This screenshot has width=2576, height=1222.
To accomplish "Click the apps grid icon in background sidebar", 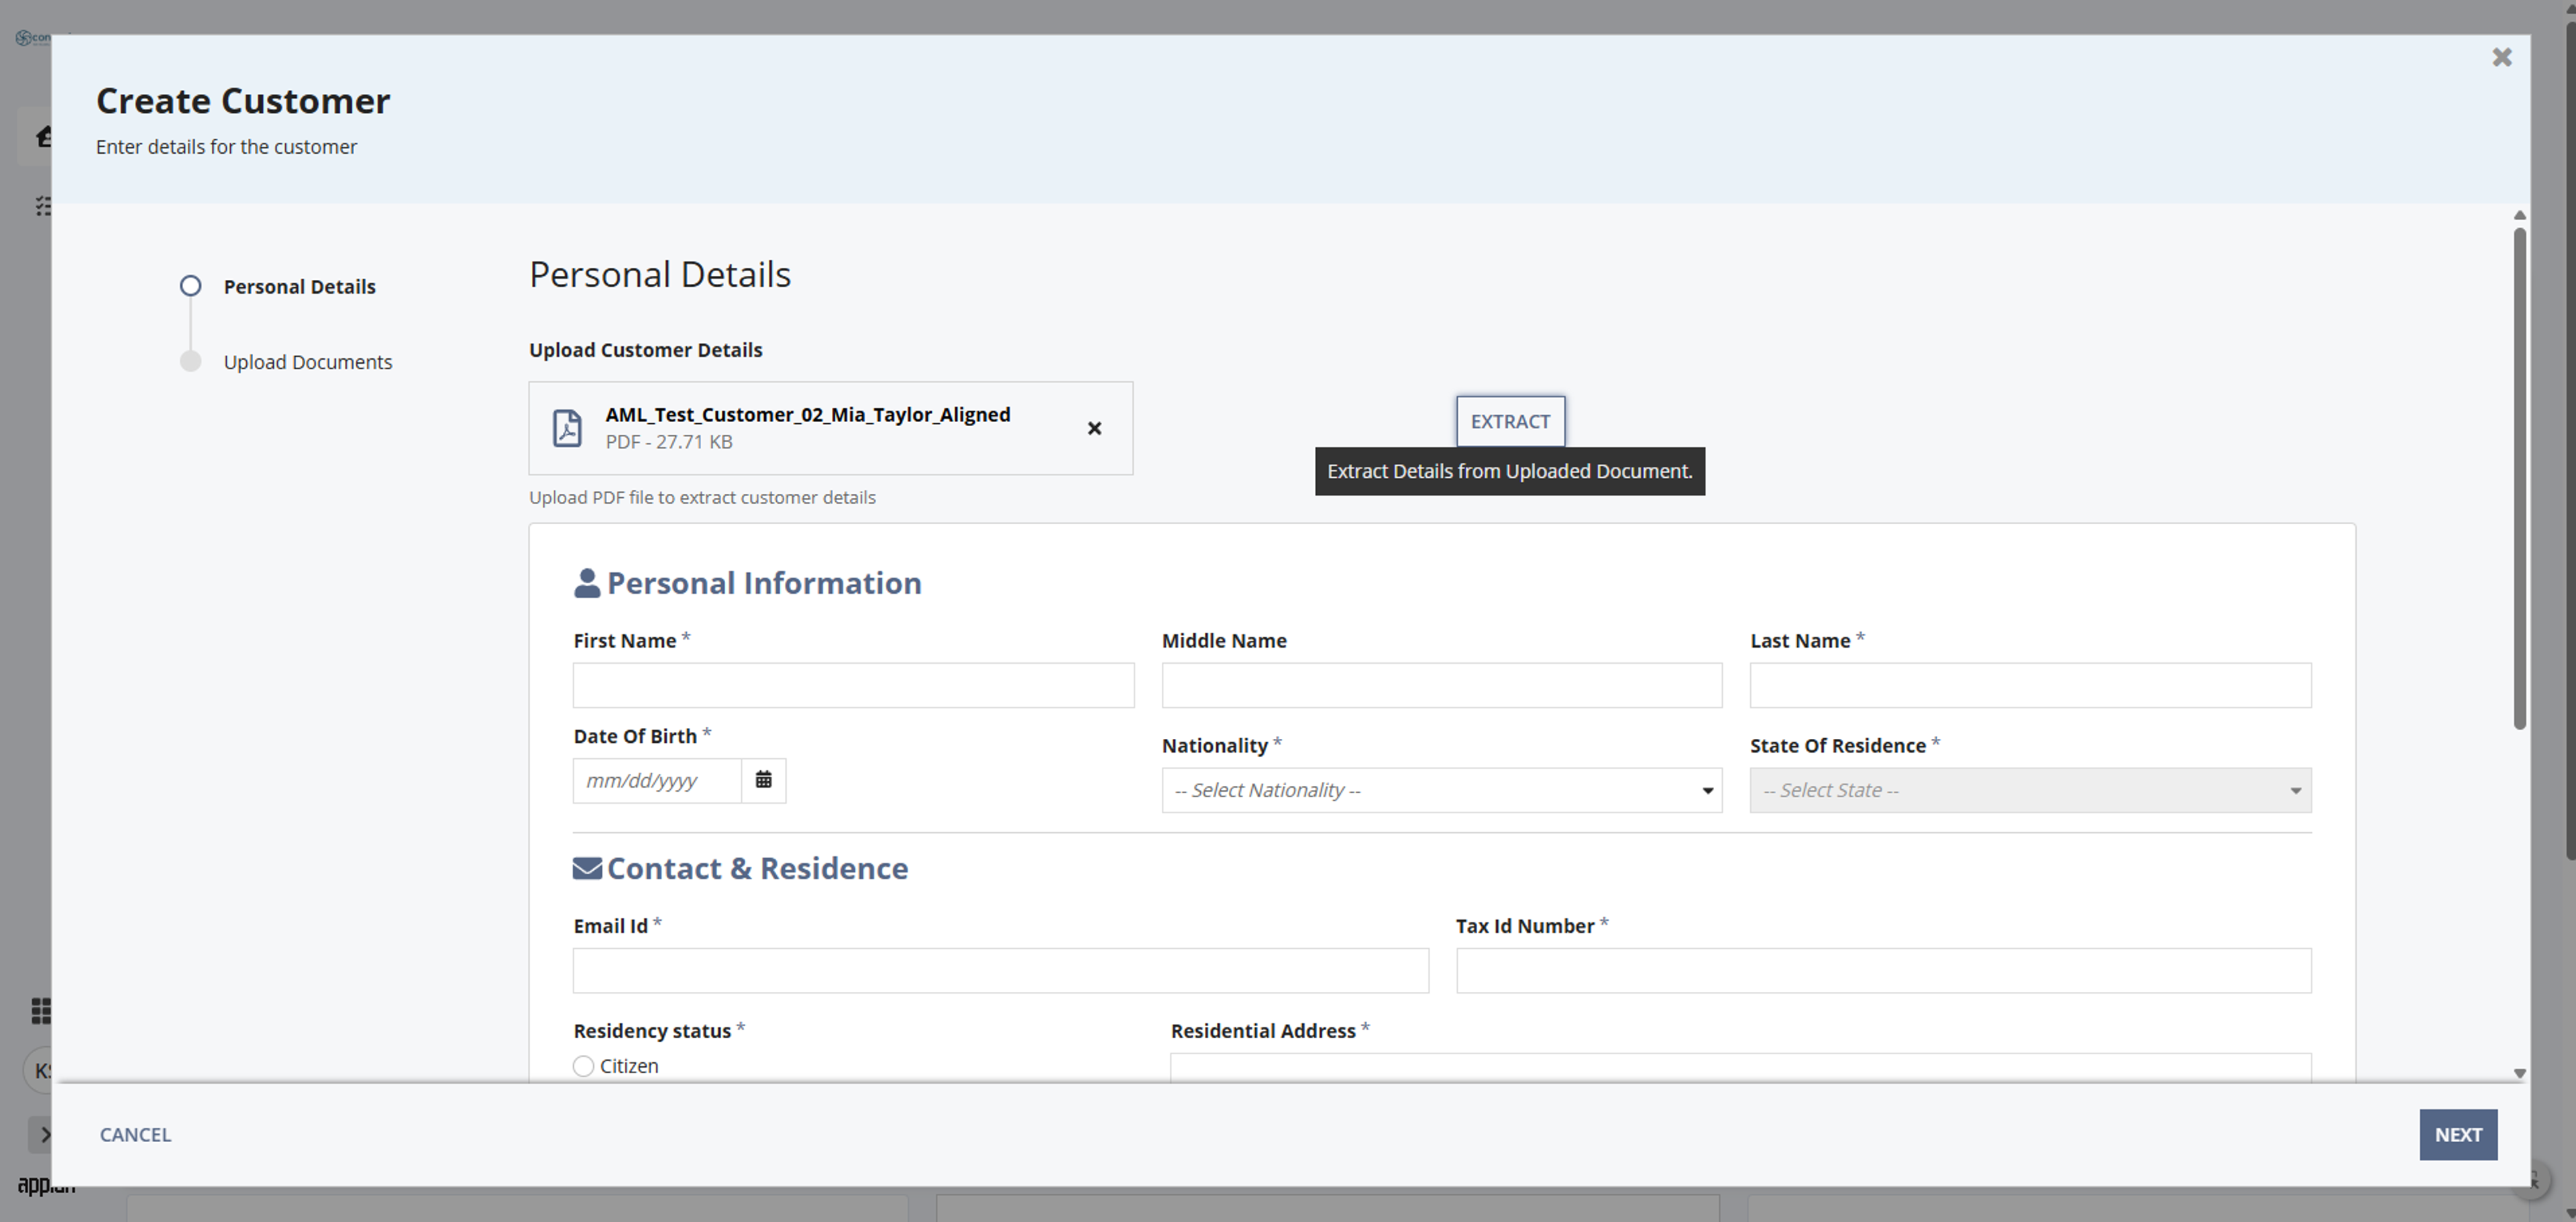I will pos(41,1011).
